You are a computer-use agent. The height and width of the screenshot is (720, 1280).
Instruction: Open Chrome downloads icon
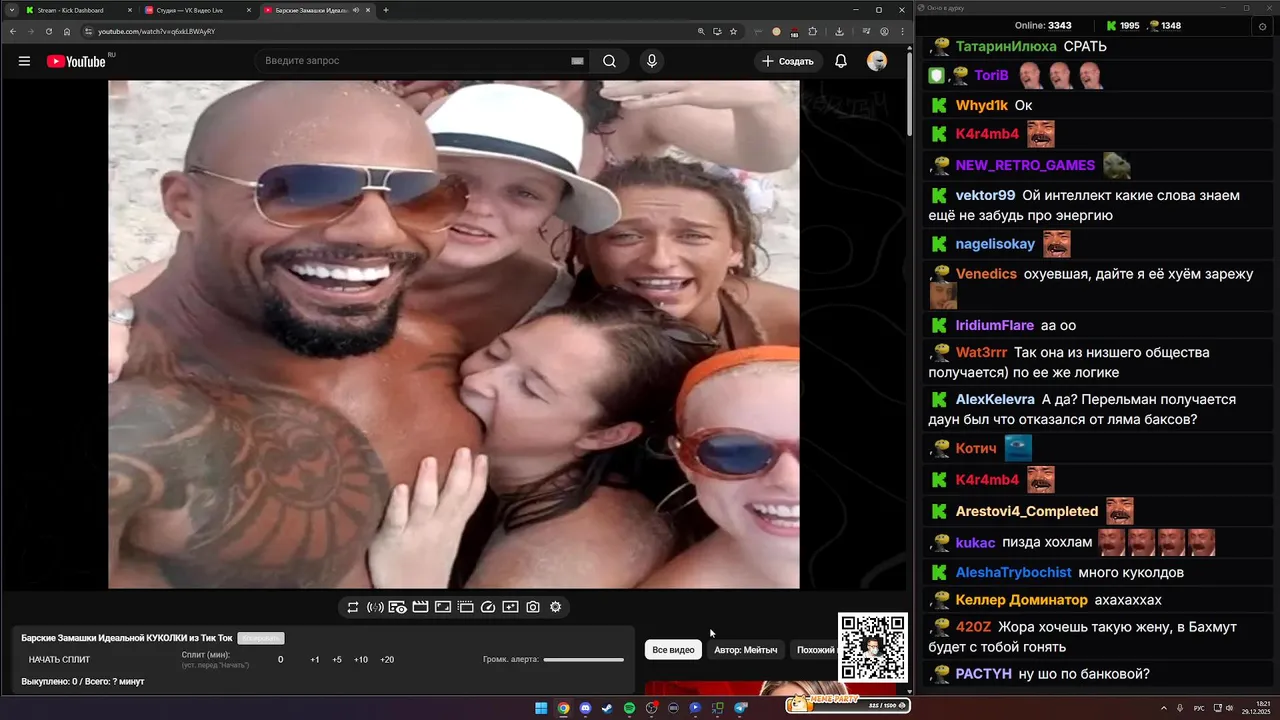[x=839, y=31]
